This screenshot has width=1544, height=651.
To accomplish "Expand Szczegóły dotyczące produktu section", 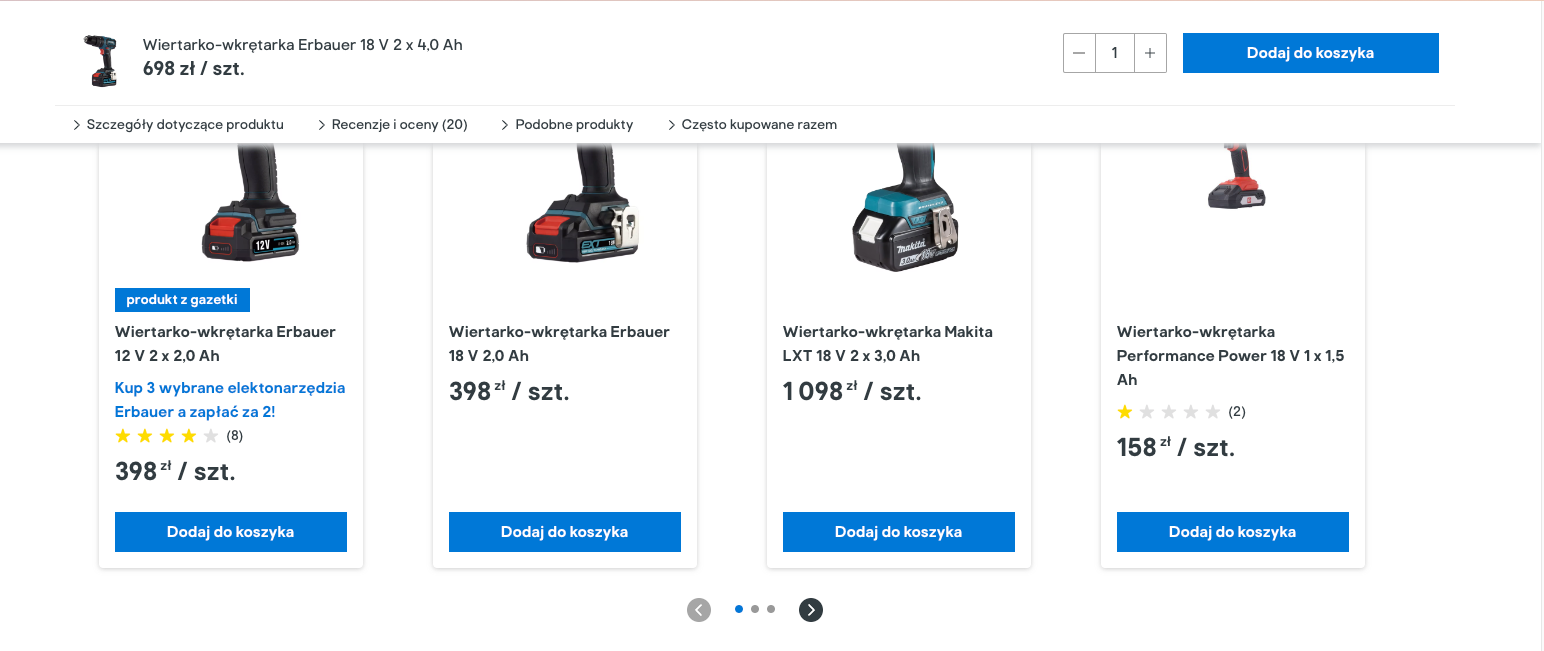I will tap(178, 125).
